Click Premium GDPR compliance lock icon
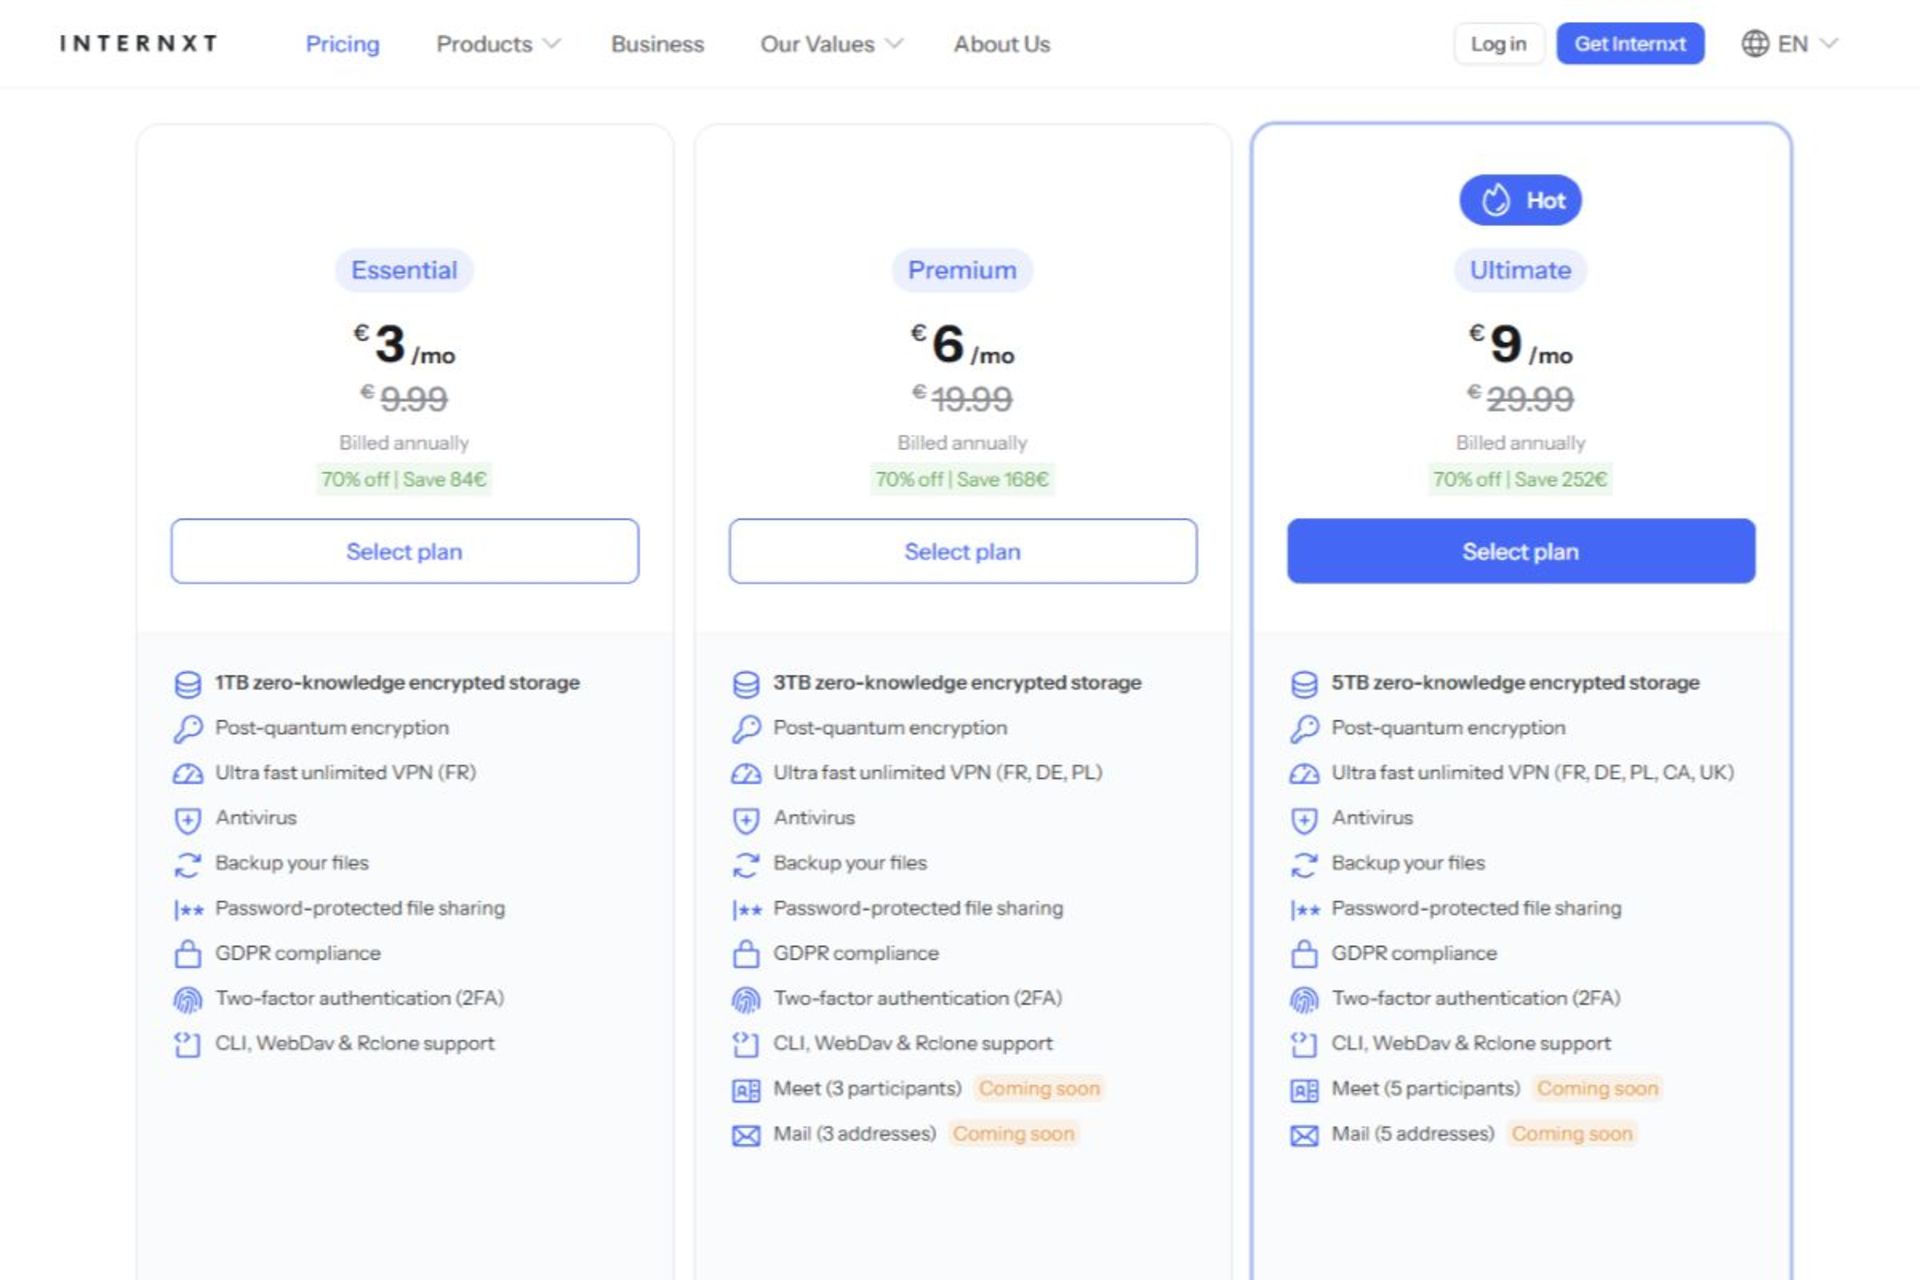The image size is (1920, 1280). pyautogui.click(x=746, y=954)
